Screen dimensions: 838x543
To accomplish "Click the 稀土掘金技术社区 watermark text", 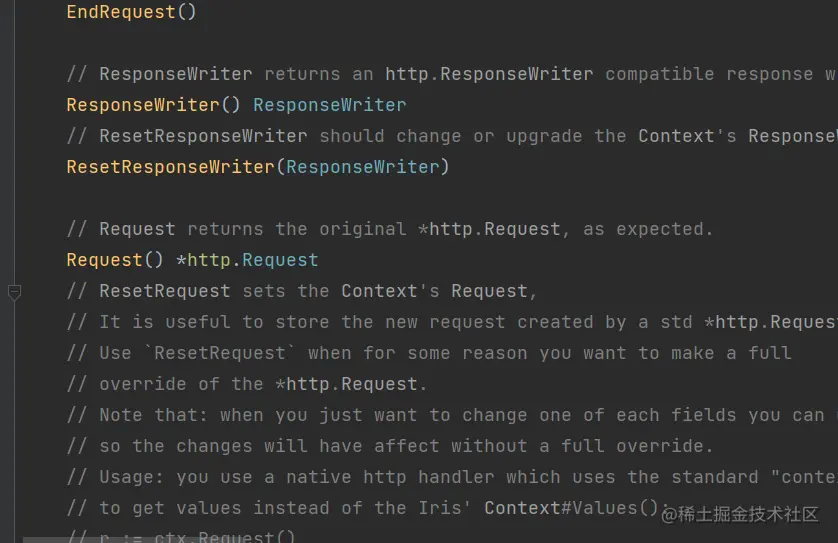I will [x=748, y=515].
